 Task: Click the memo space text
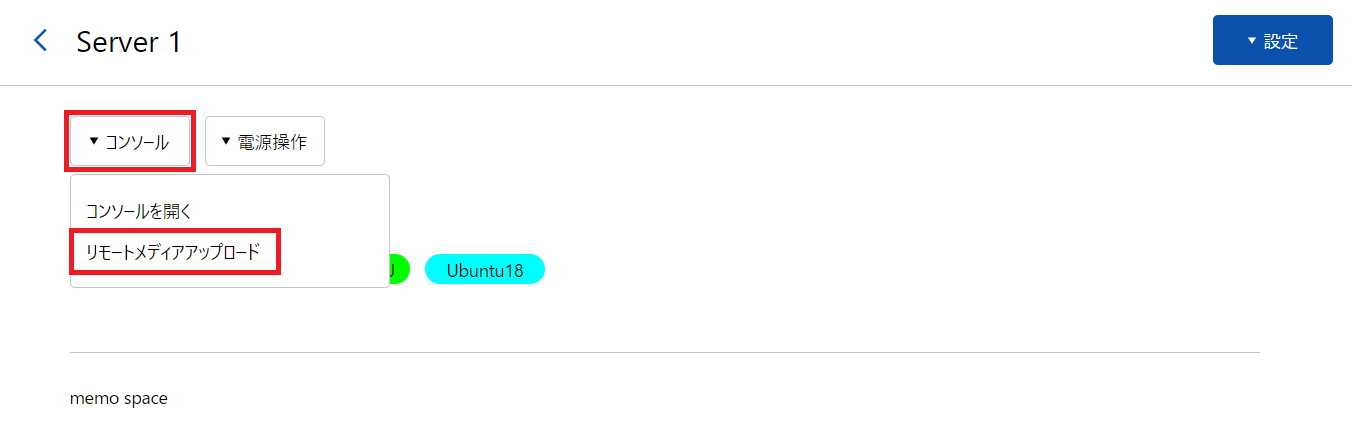[x=119, y=399]
